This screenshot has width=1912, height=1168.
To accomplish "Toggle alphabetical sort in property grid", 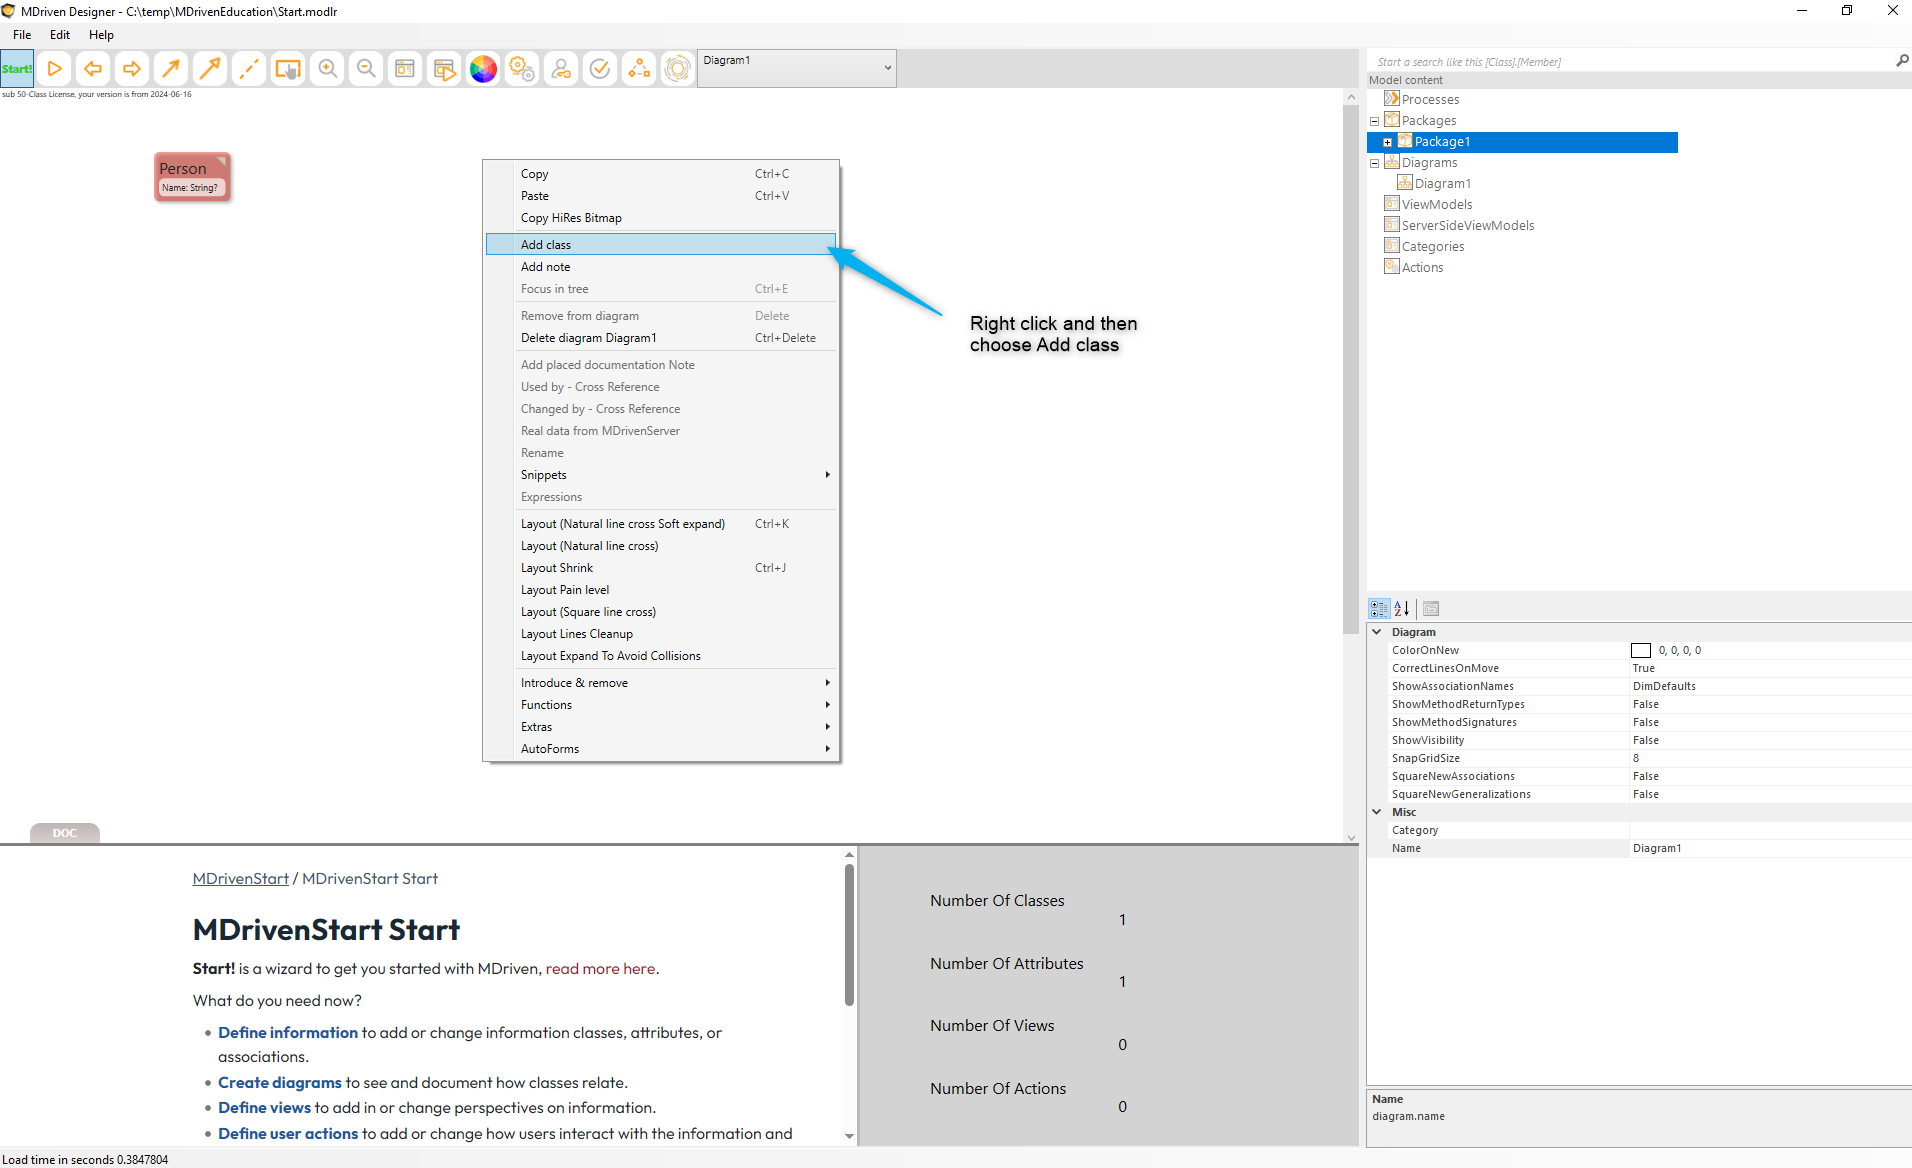I will (1402, 608).
